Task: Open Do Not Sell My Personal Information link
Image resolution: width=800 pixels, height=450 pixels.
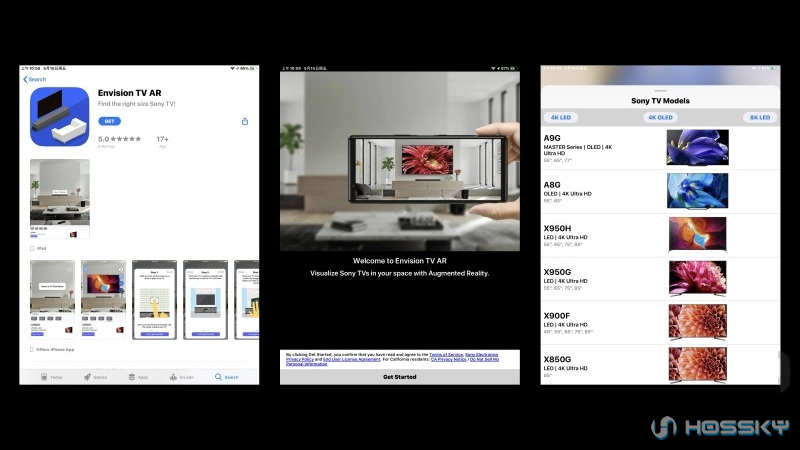Action: [484, 359]
